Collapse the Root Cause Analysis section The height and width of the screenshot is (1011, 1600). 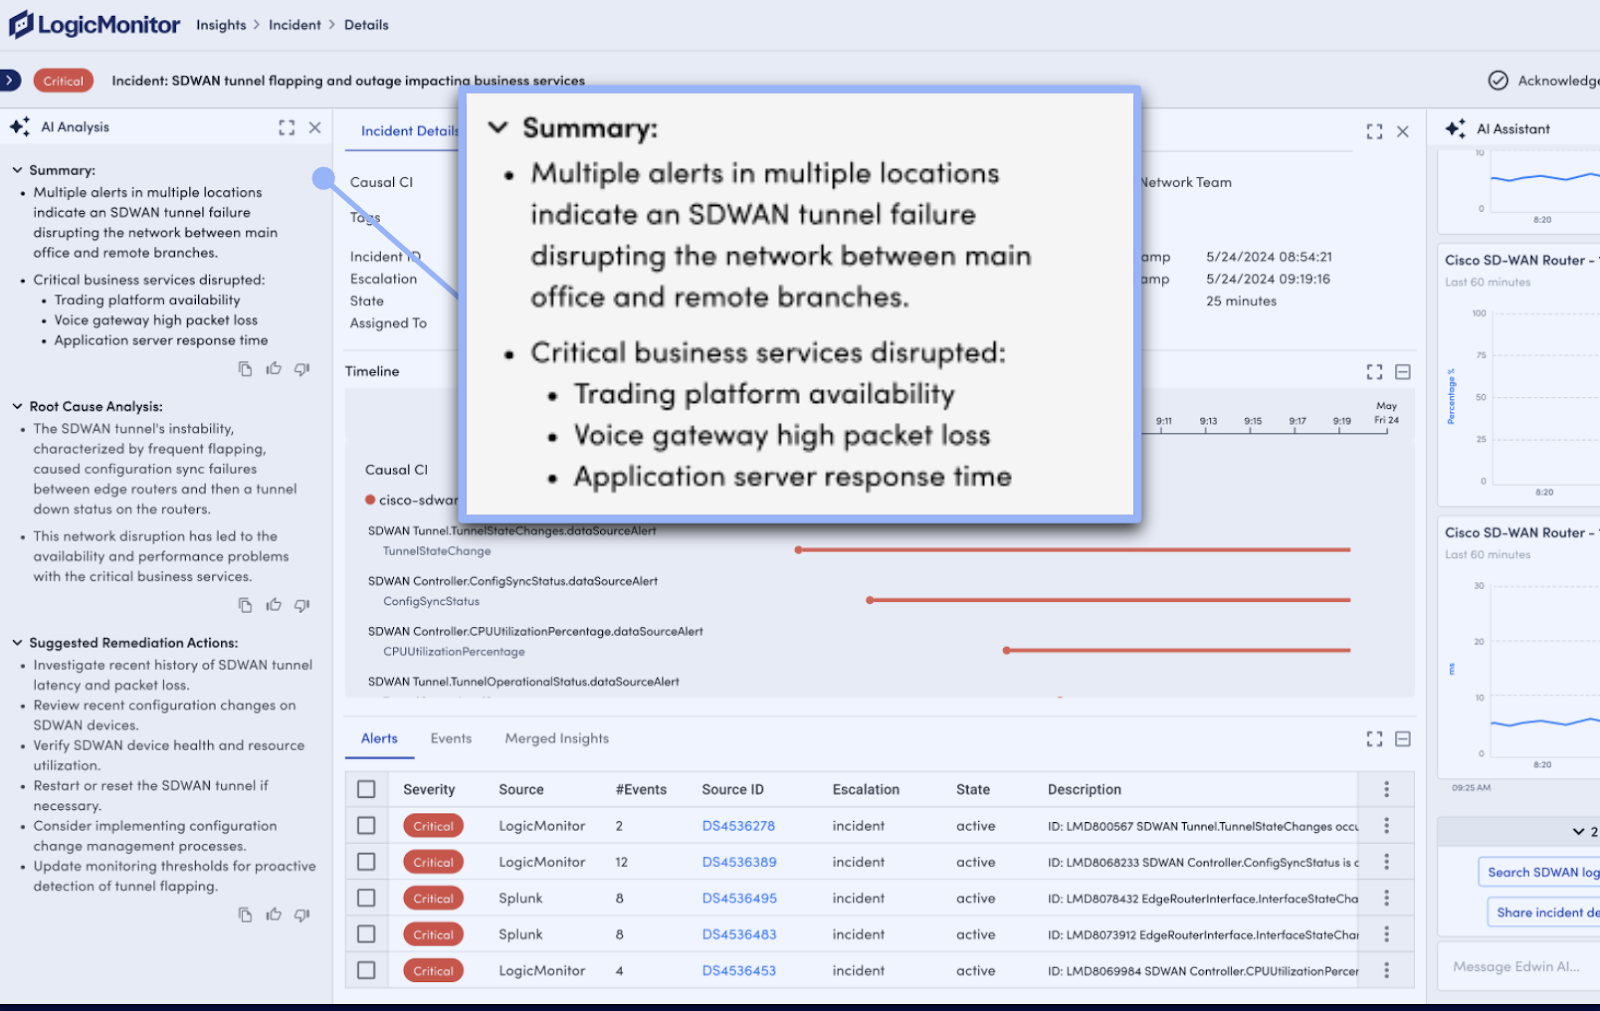[x=17, y=406]
